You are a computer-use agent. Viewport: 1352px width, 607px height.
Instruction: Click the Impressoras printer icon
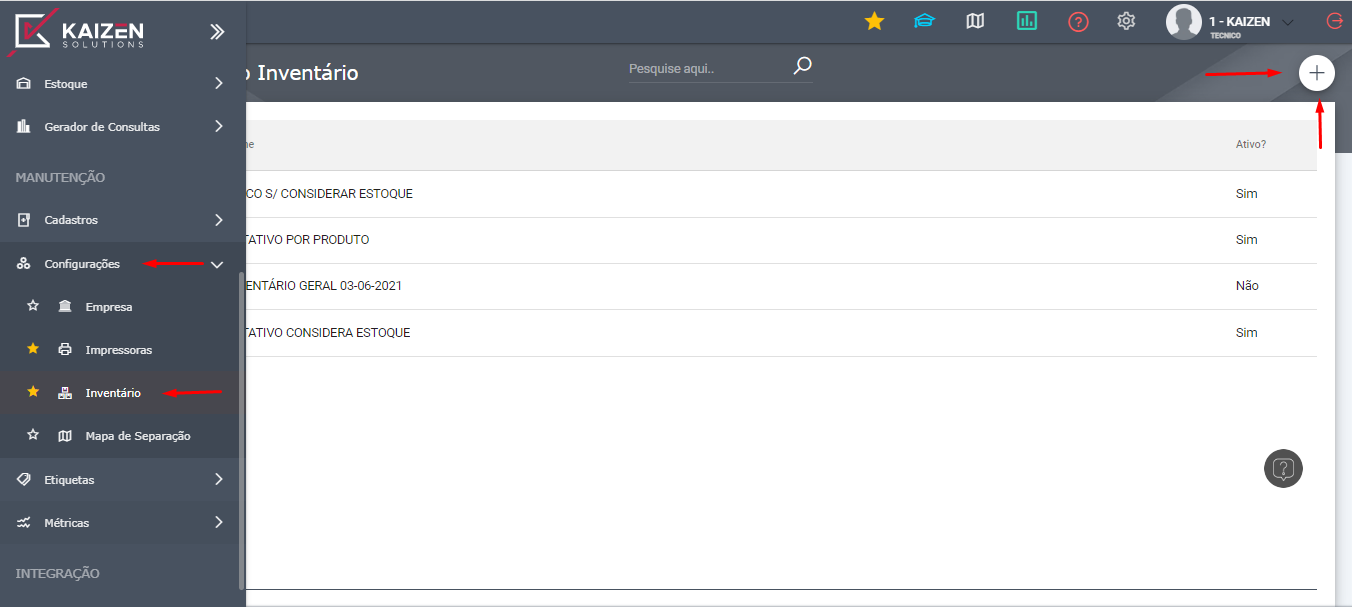(65, 350)
